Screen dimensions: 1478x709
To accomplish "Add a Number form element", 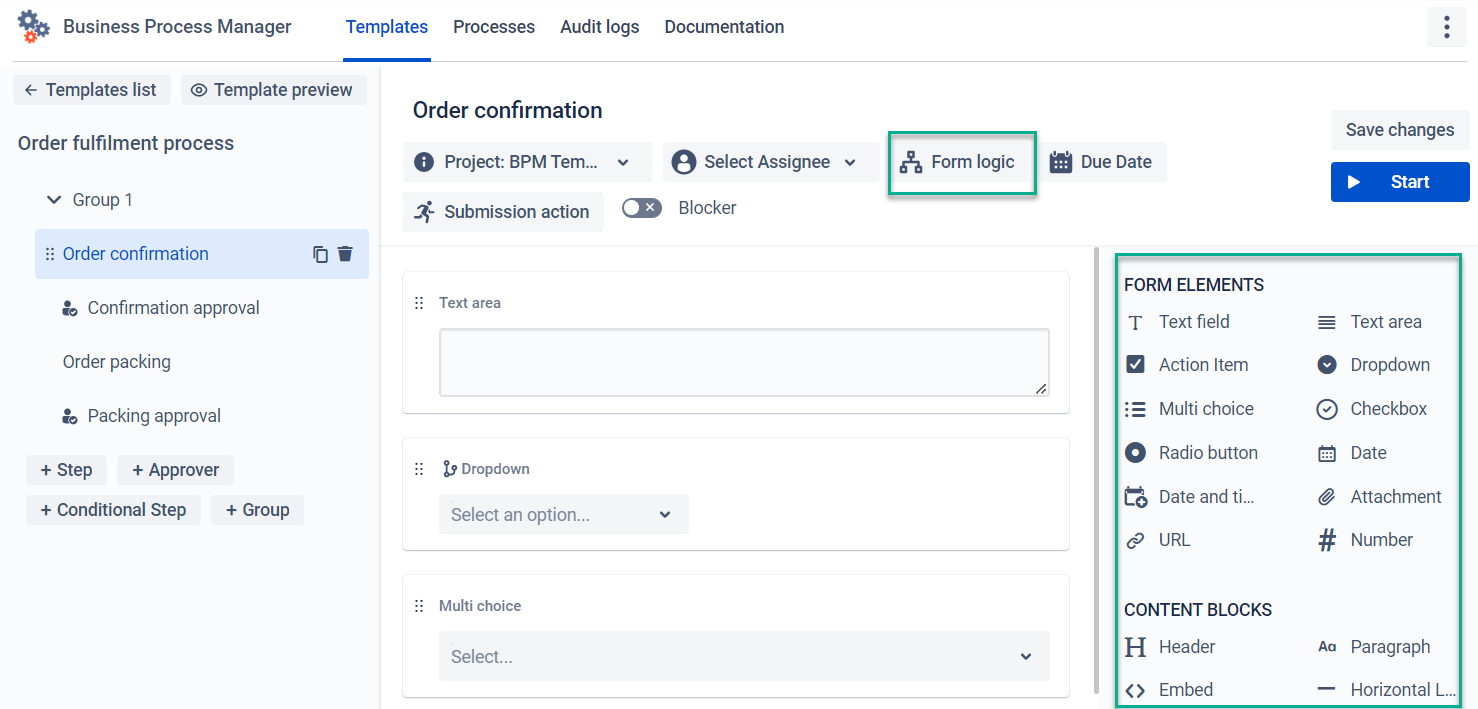I will pos(1381,539).
